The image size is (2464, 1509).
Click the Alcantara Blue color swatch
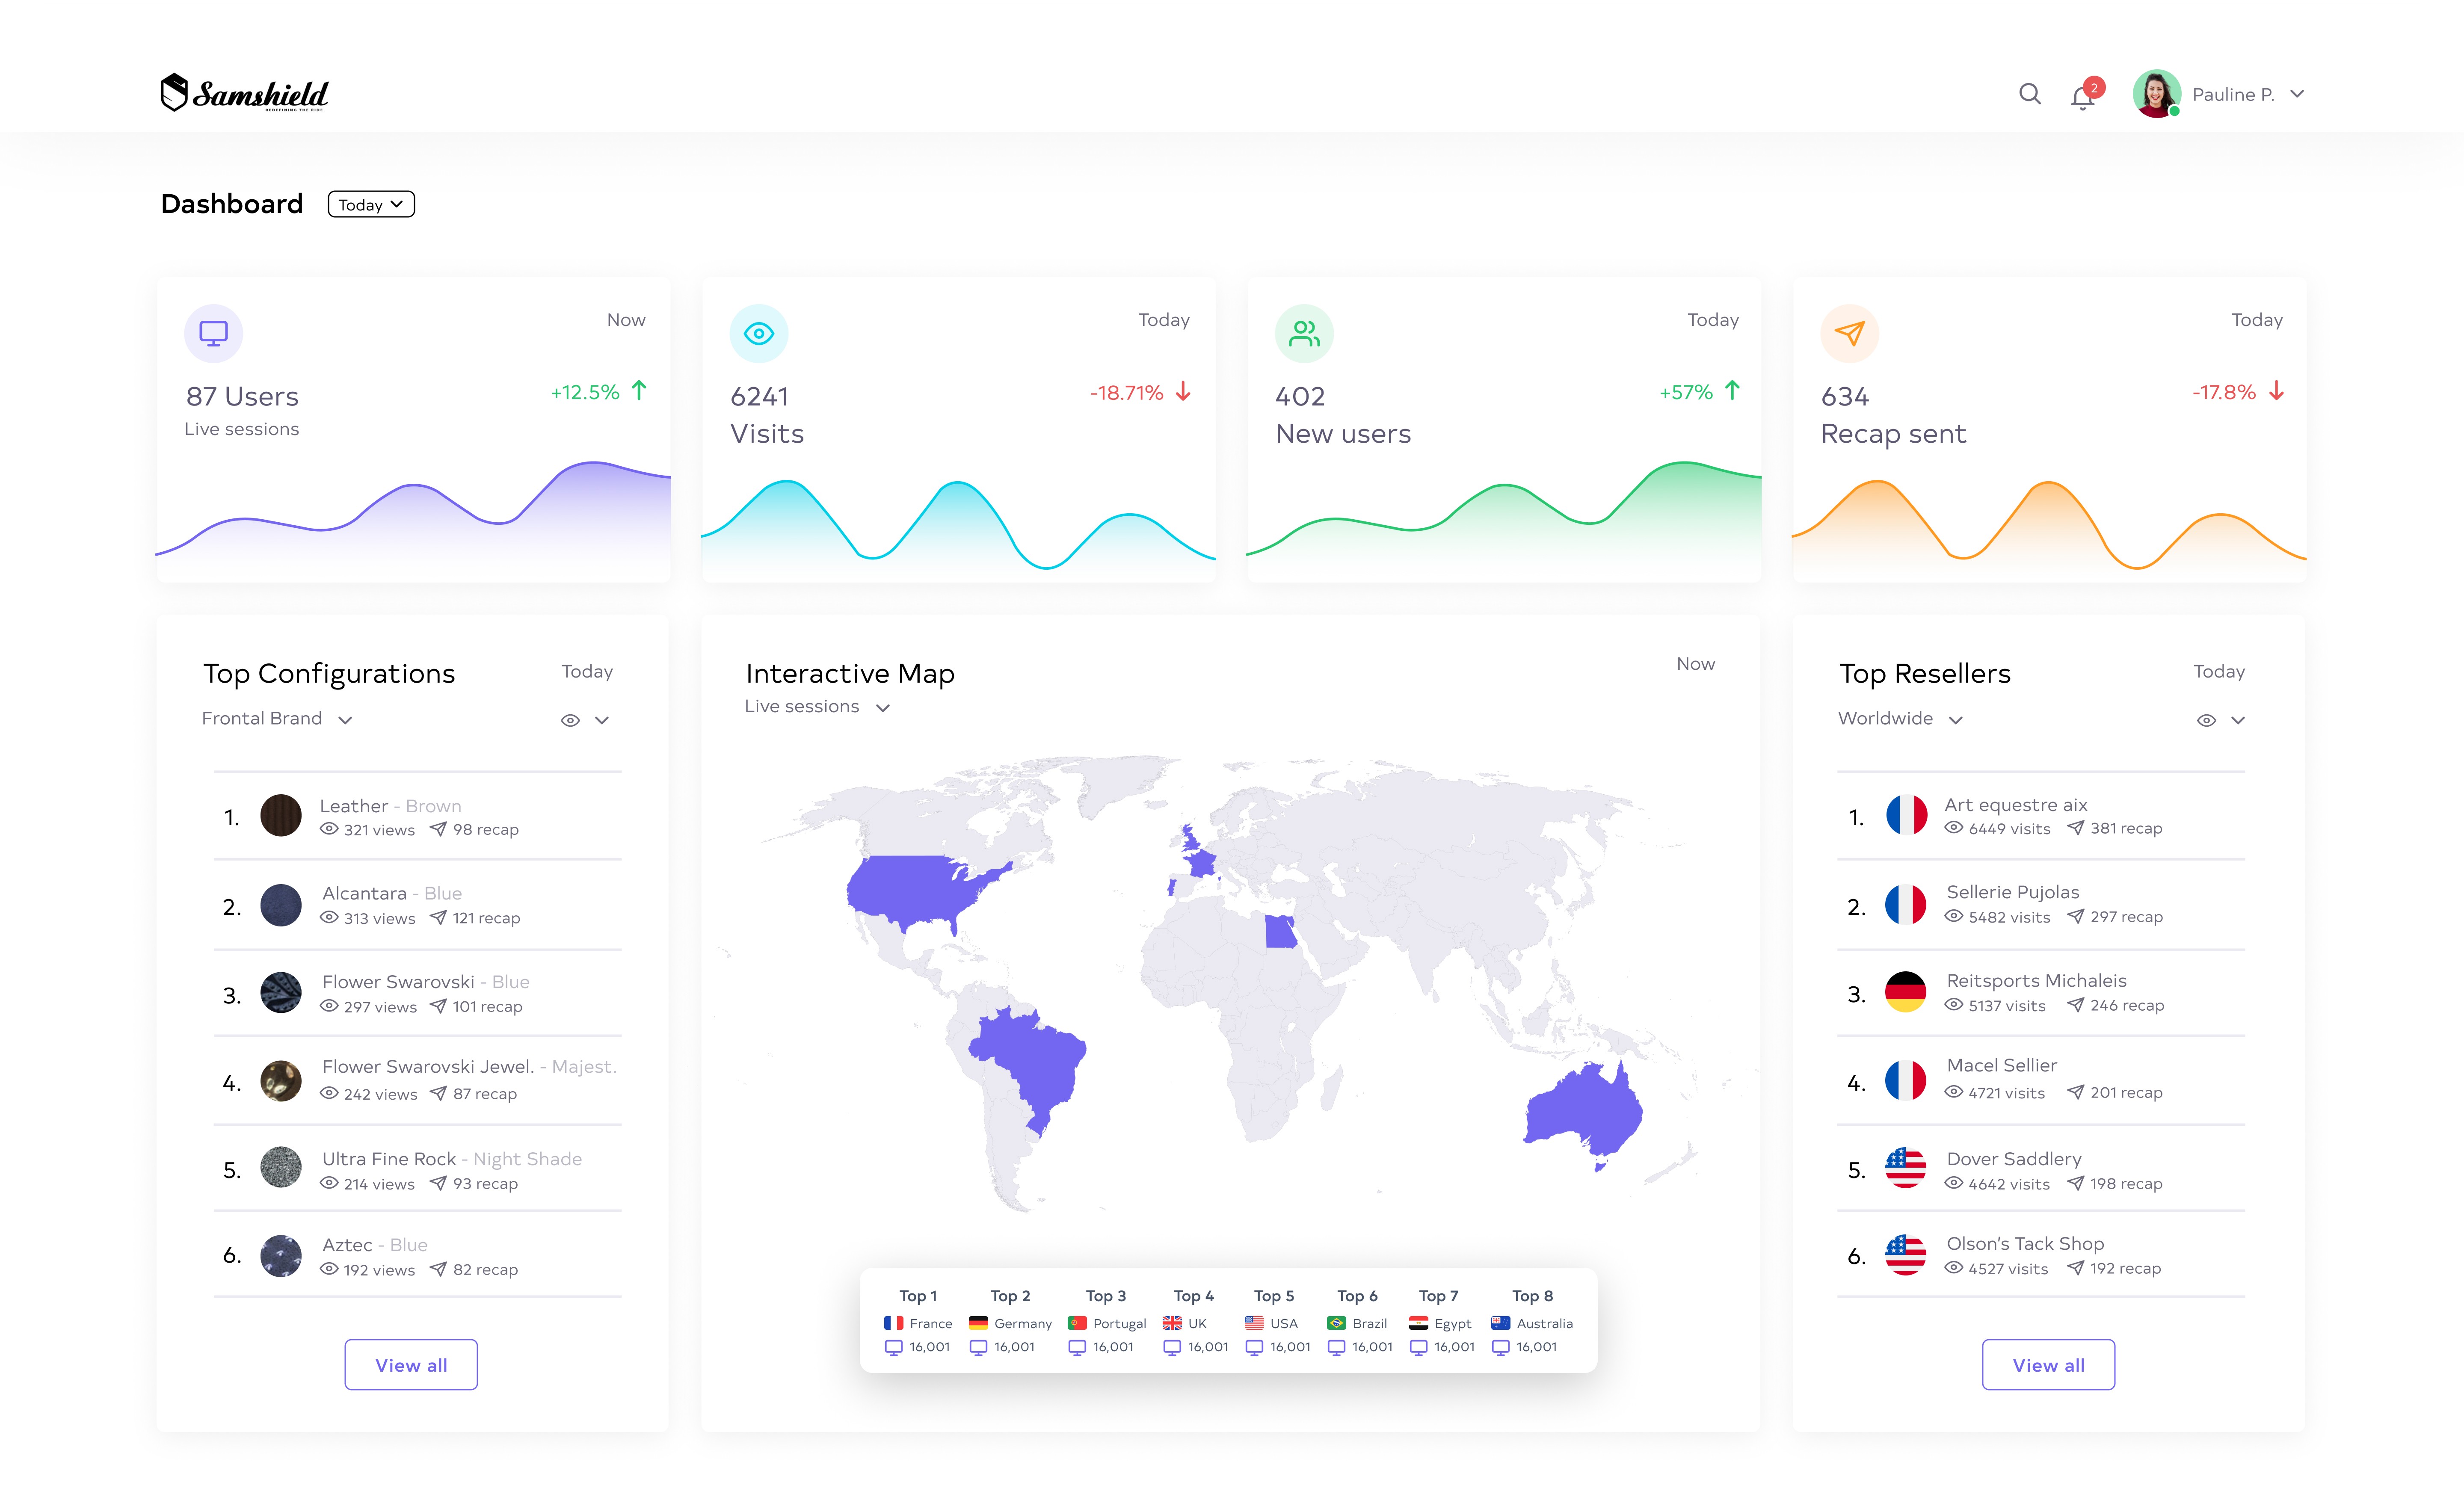click(281, 905)
